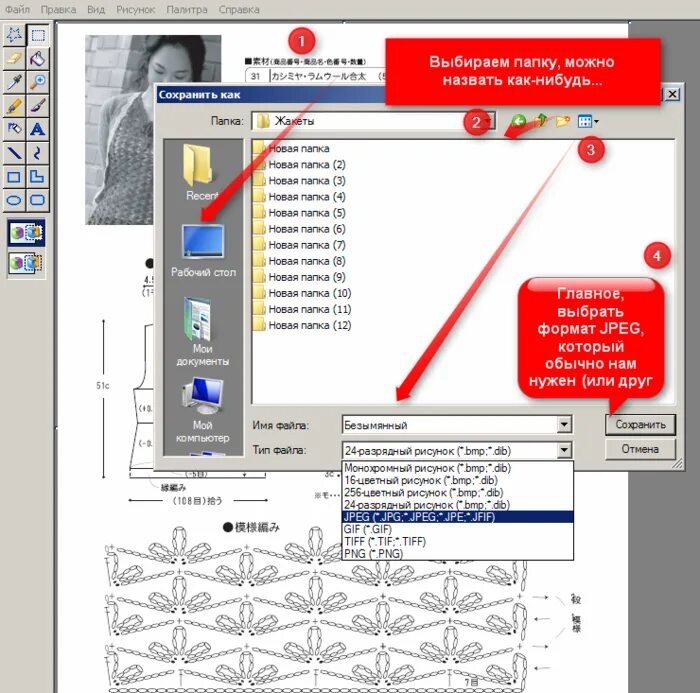Screen dimensions: 700x693
Task: Select the Free-form select tool
Action: click(14, 35)
